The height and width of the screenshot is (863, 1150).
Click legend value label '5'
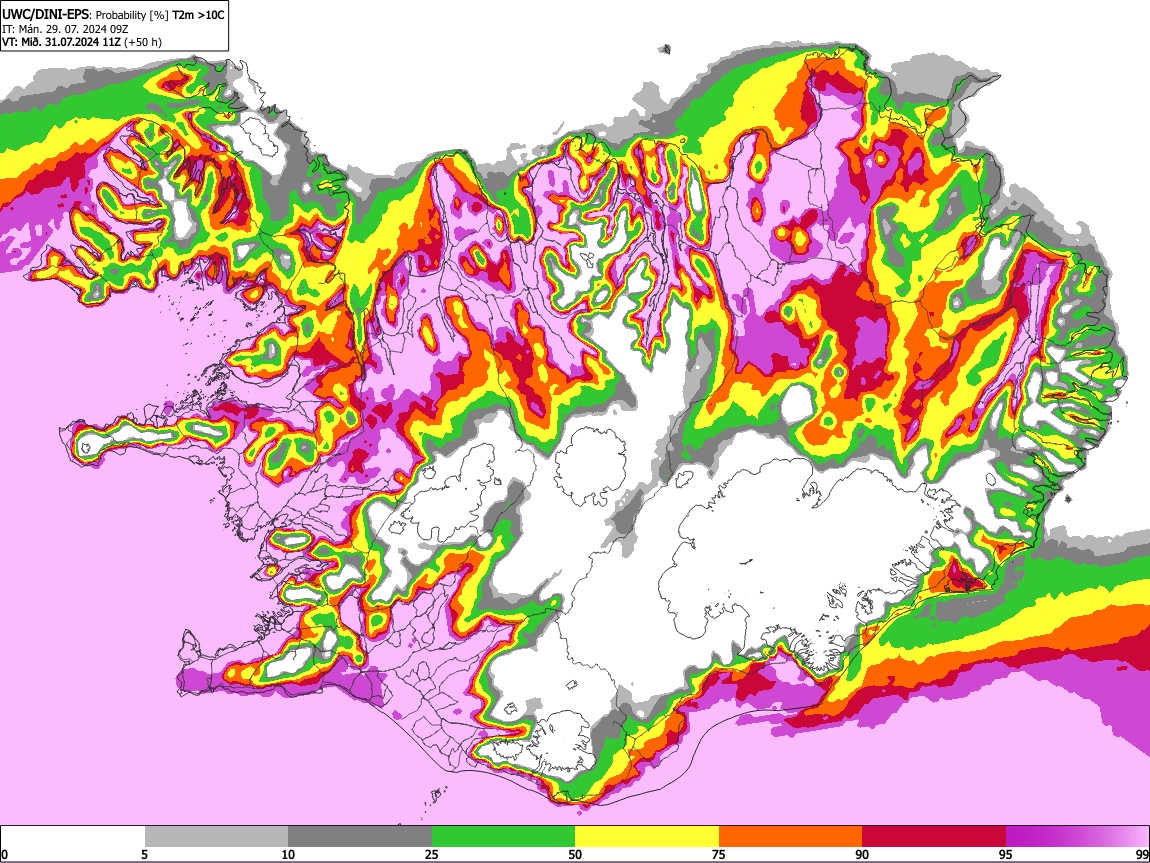144,854
